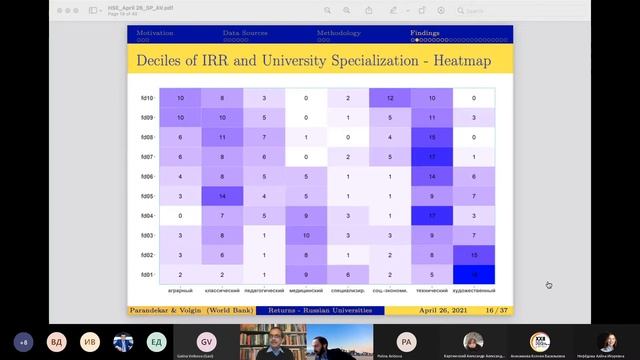Click the fd03 медицинский cell showing 10
The width and height of the screenshot is (640, 360).
[306, 236]
